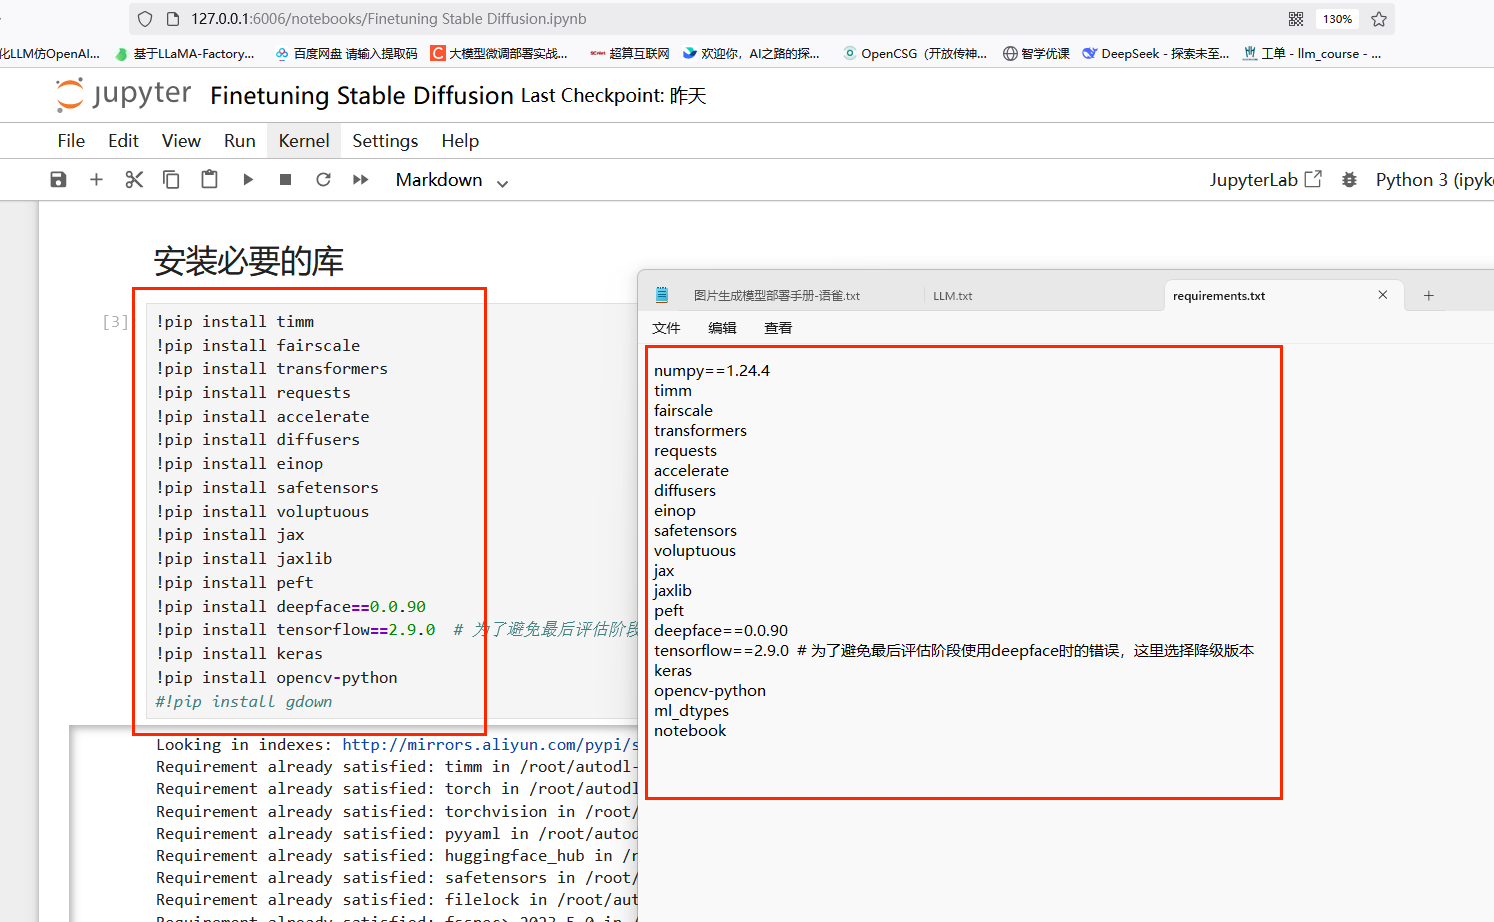
Task: Save the notebook with the floppy disk icon
Action: click(58, 180)
